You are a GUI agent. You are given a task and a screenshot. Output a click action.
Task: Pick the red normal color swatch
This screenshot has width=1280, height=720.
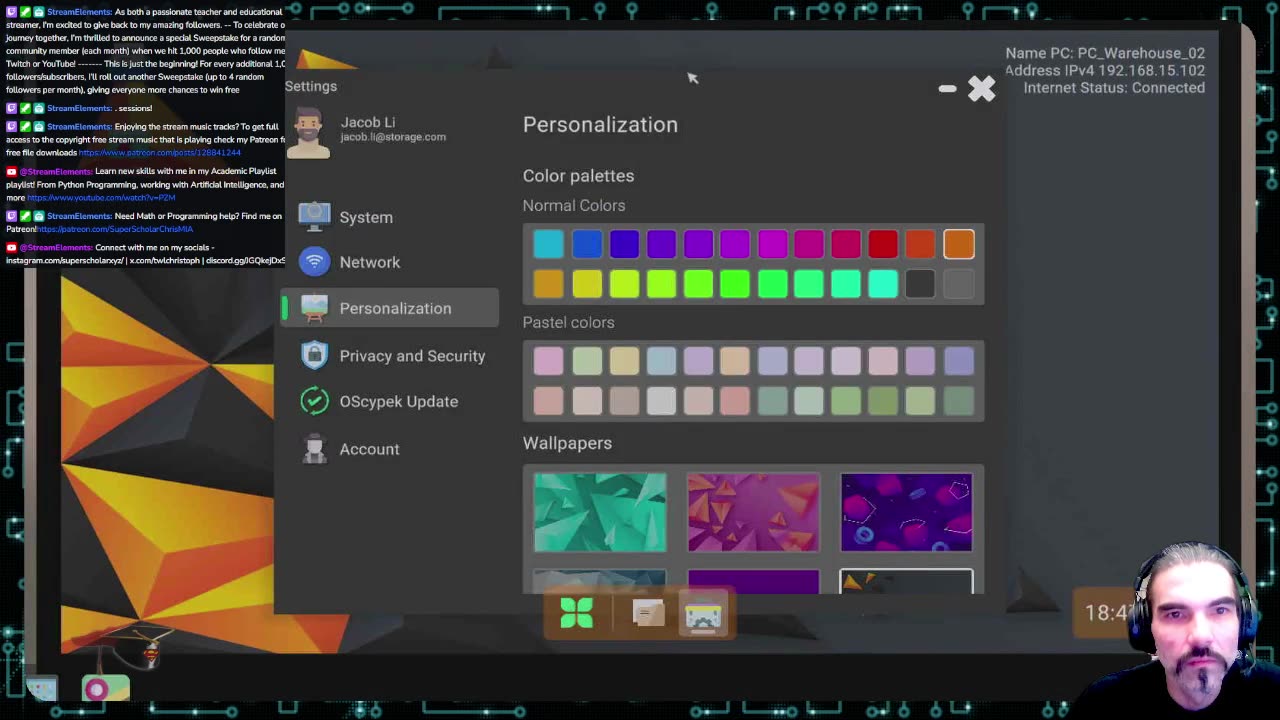tap(883, 244)
